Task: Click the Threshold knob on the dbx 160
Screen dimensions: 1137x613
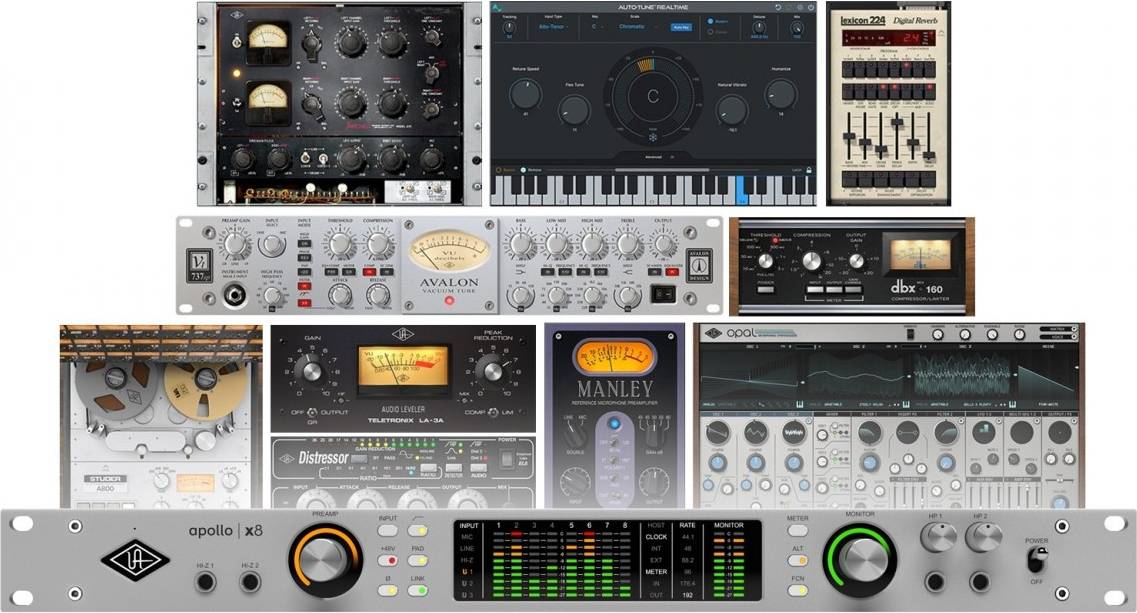Action: point(766,261)
